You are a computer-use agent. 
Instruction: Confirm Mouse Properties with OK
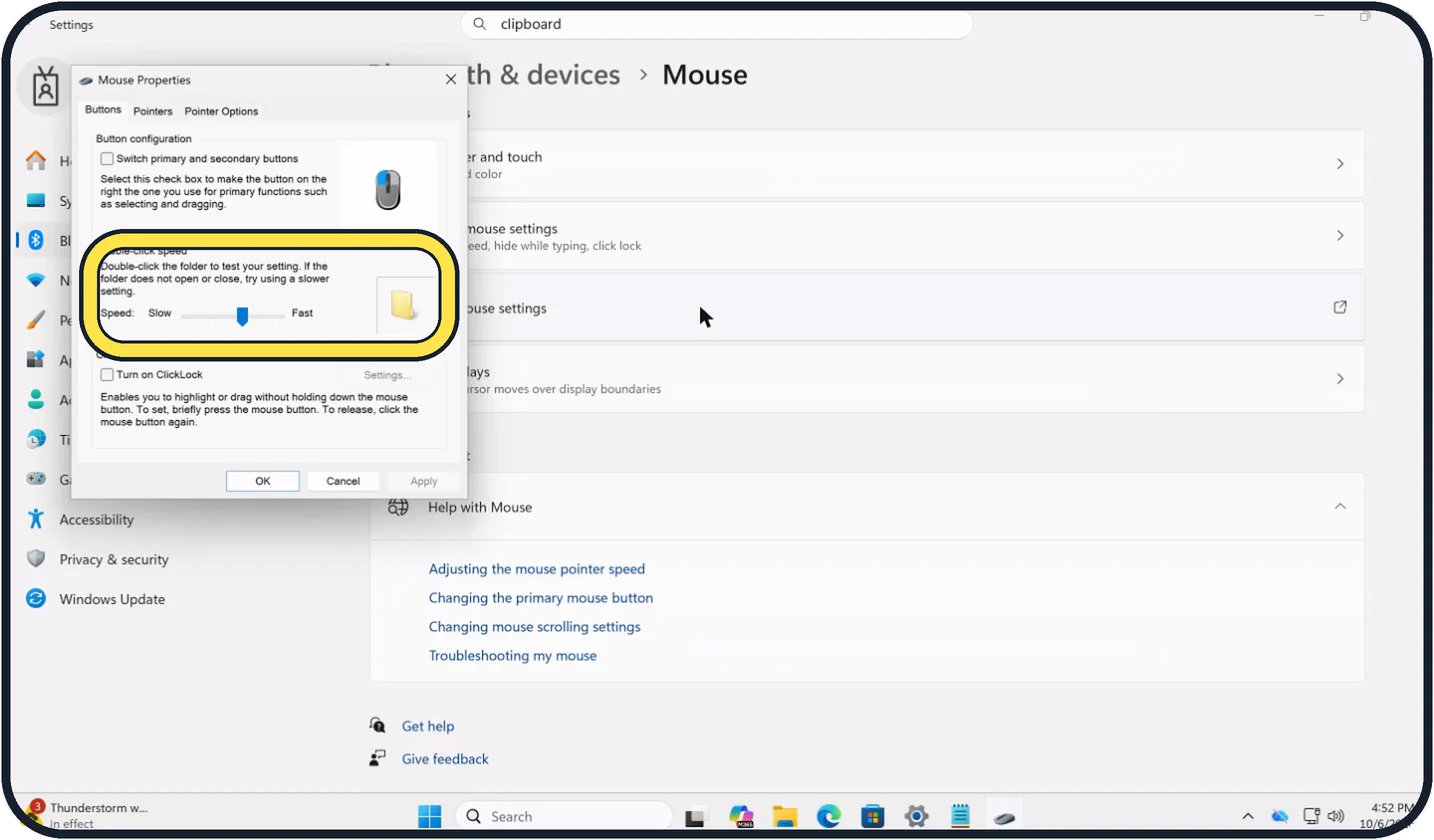coord(263,481)
